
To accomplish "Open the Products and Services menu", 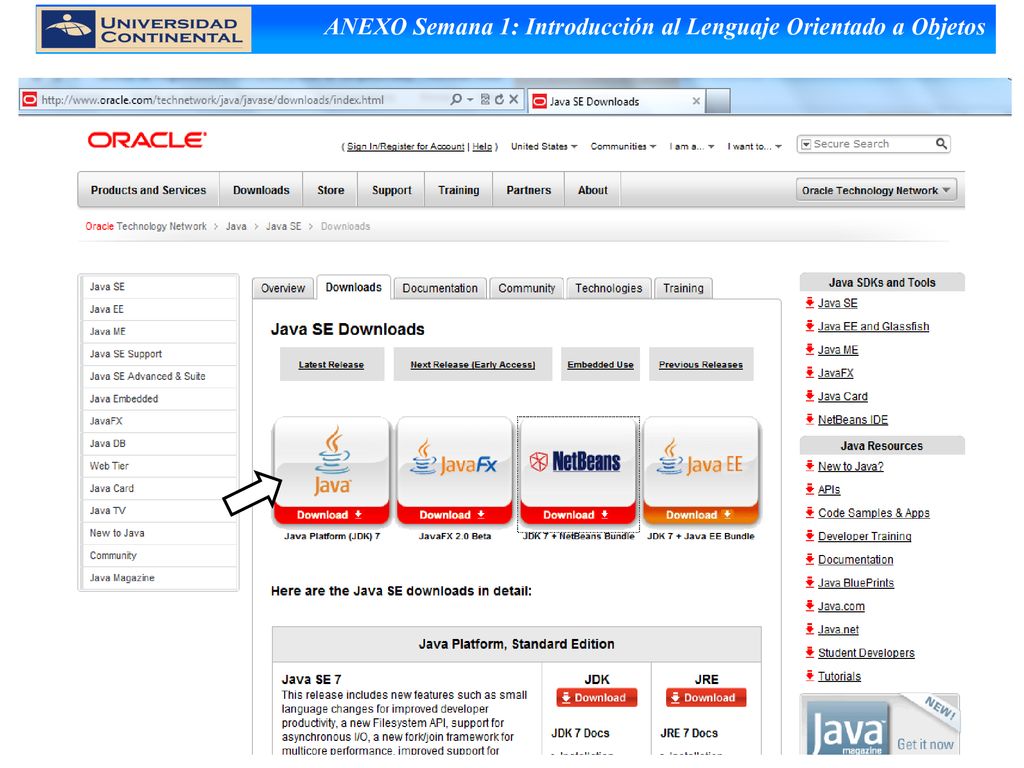I will tap(148, 190).
